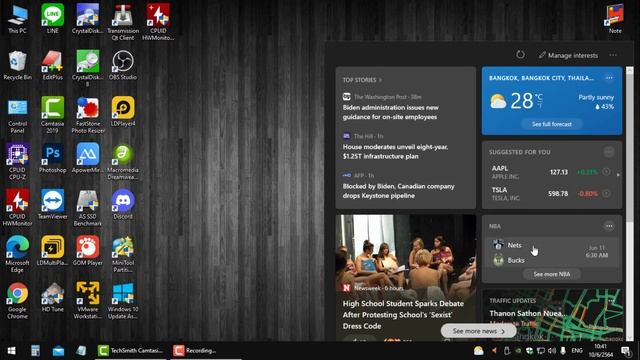Open TeamViewer desktop shortcut

click(x=53, y=205)
